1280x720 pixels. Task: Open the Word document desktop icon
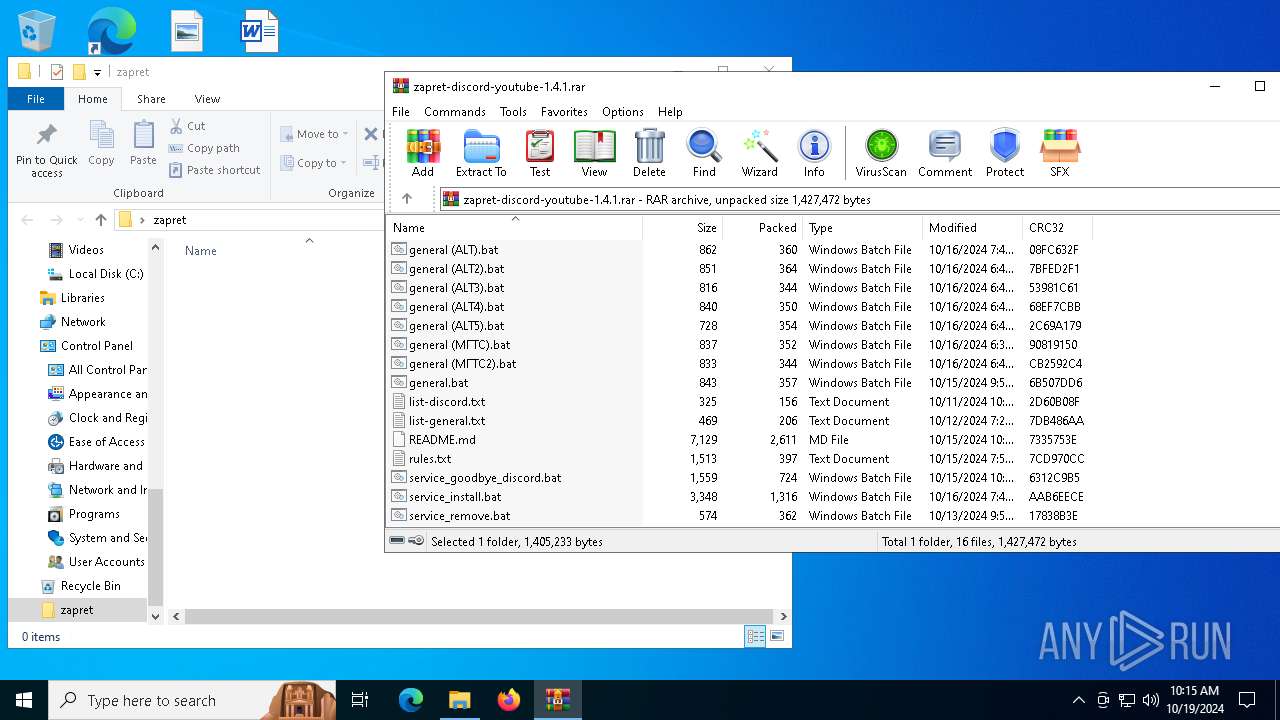[259, 31]
